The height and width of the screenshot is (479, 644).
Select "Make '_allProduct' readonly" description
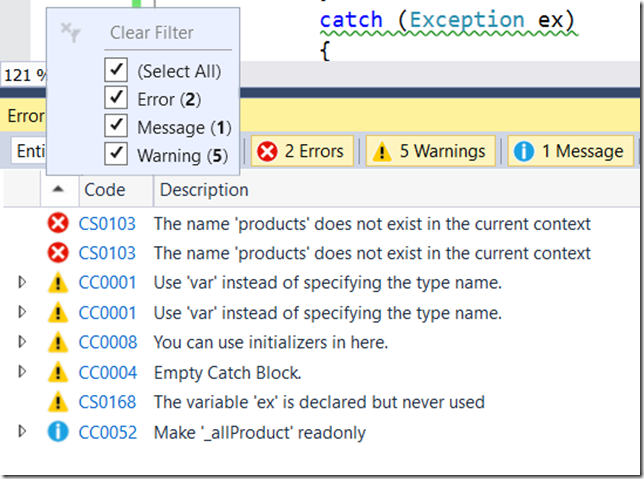(260, 433)
